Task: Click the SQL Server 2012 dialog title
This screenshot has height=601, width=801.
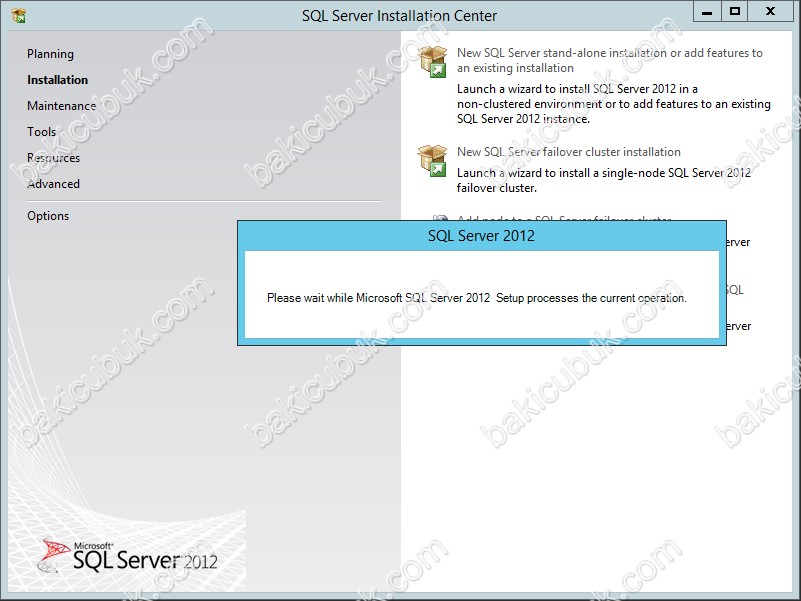Action: coord(481,236)
